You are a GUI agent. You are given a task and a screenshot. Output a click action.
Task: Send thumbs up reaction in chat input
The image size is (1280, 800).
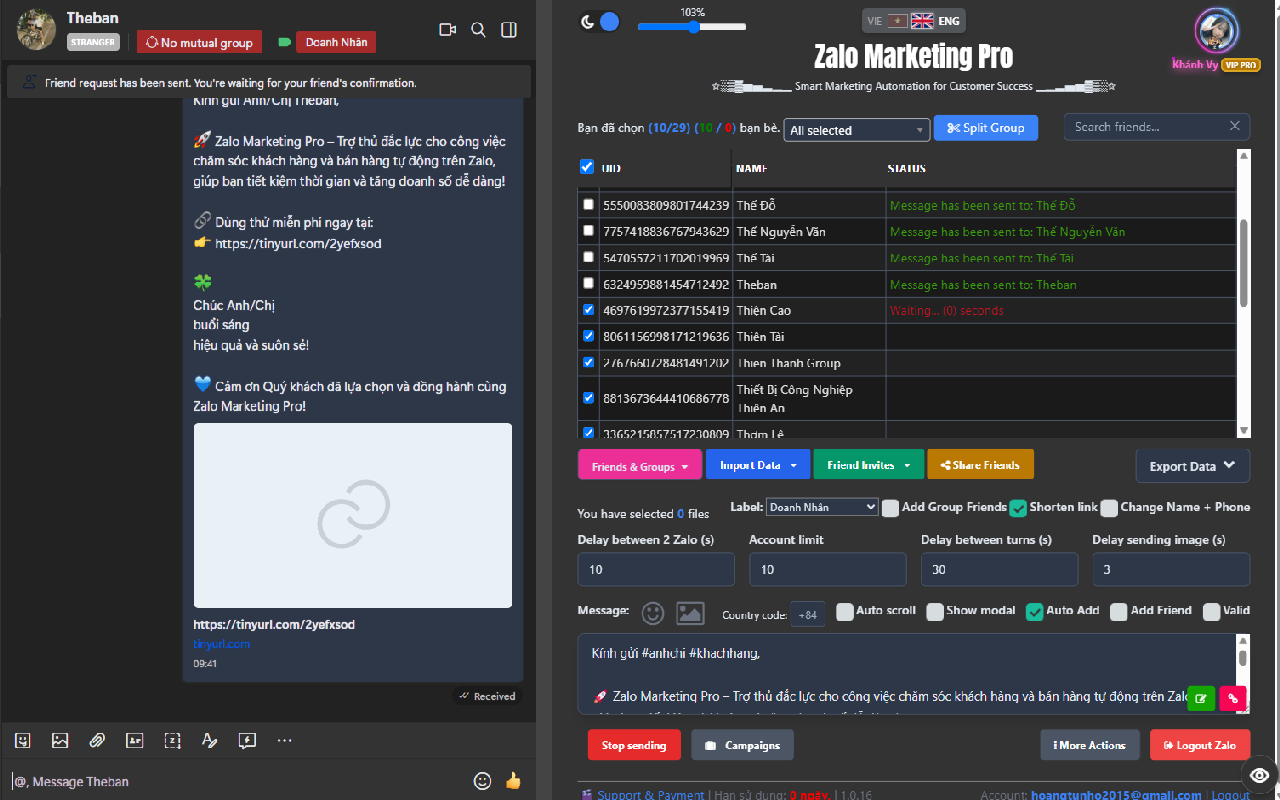pos(513,781)
